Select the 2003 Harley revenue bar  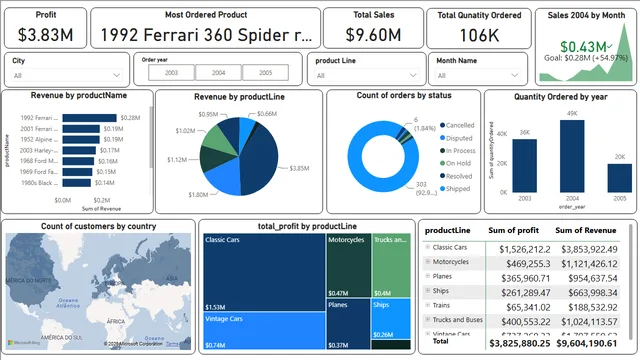coord(79,150)
